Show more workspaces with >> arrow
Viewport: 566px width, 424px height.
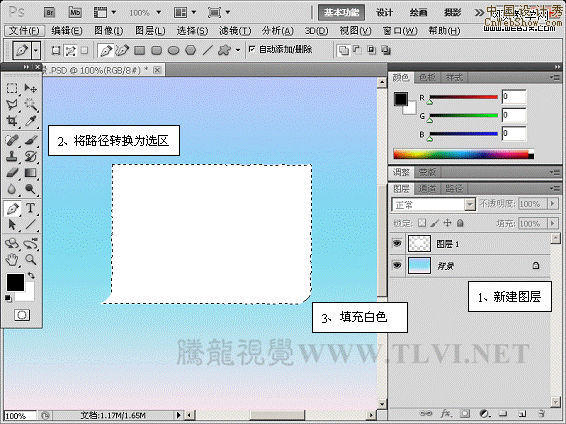[x=479, y=13]
